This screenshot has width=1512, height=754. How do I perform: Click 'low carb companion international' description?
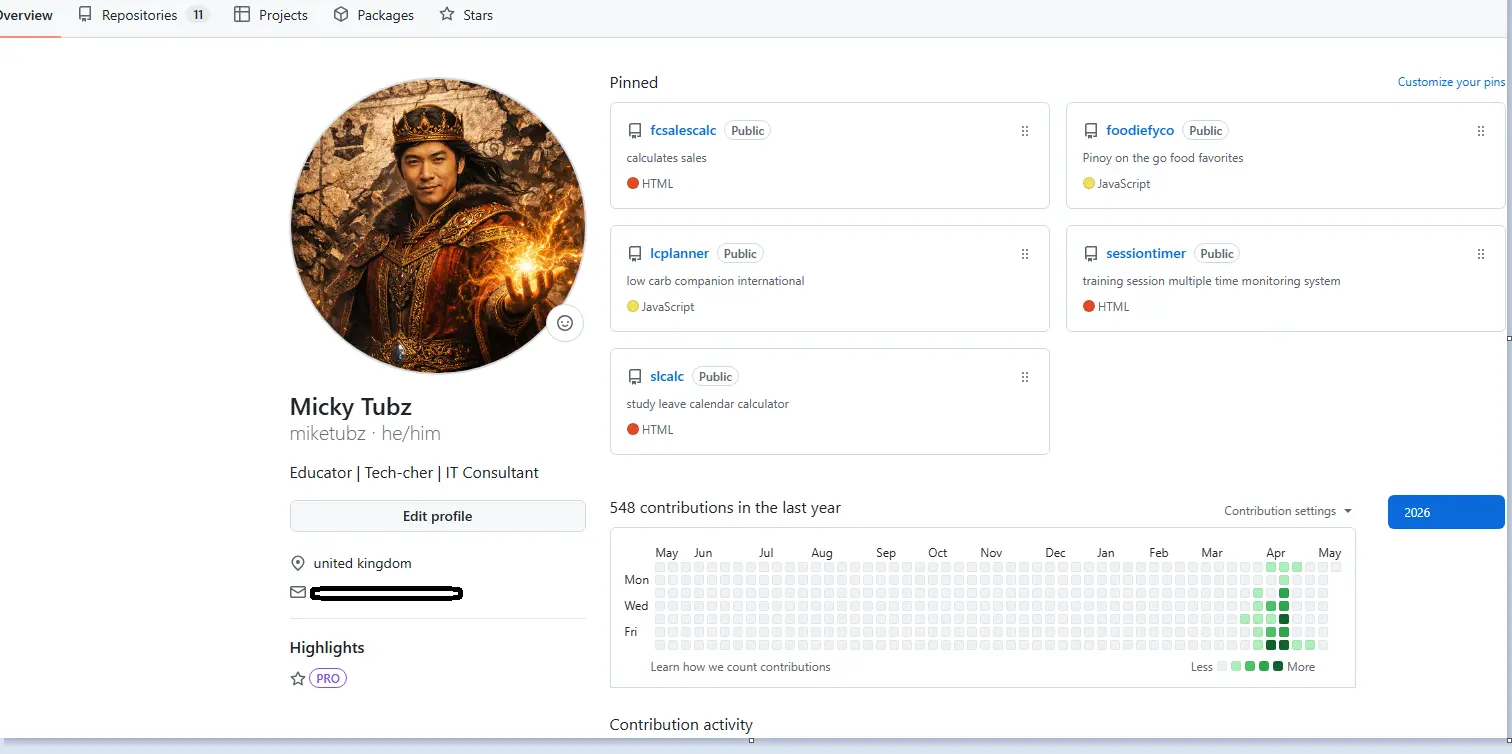click(716, 281)
